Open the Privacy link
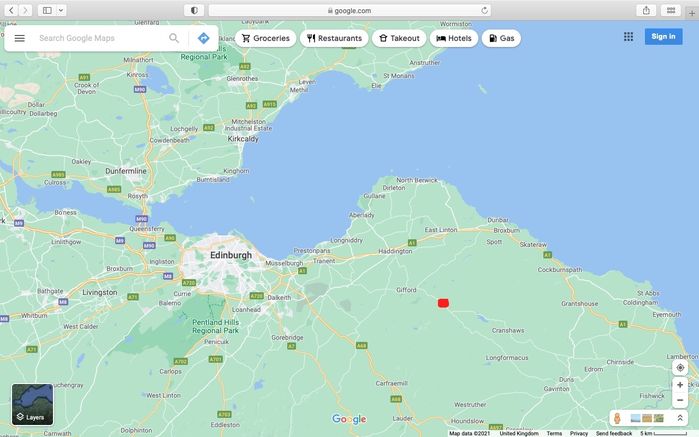This screenshot has height=437, width=699. point(579,433)
